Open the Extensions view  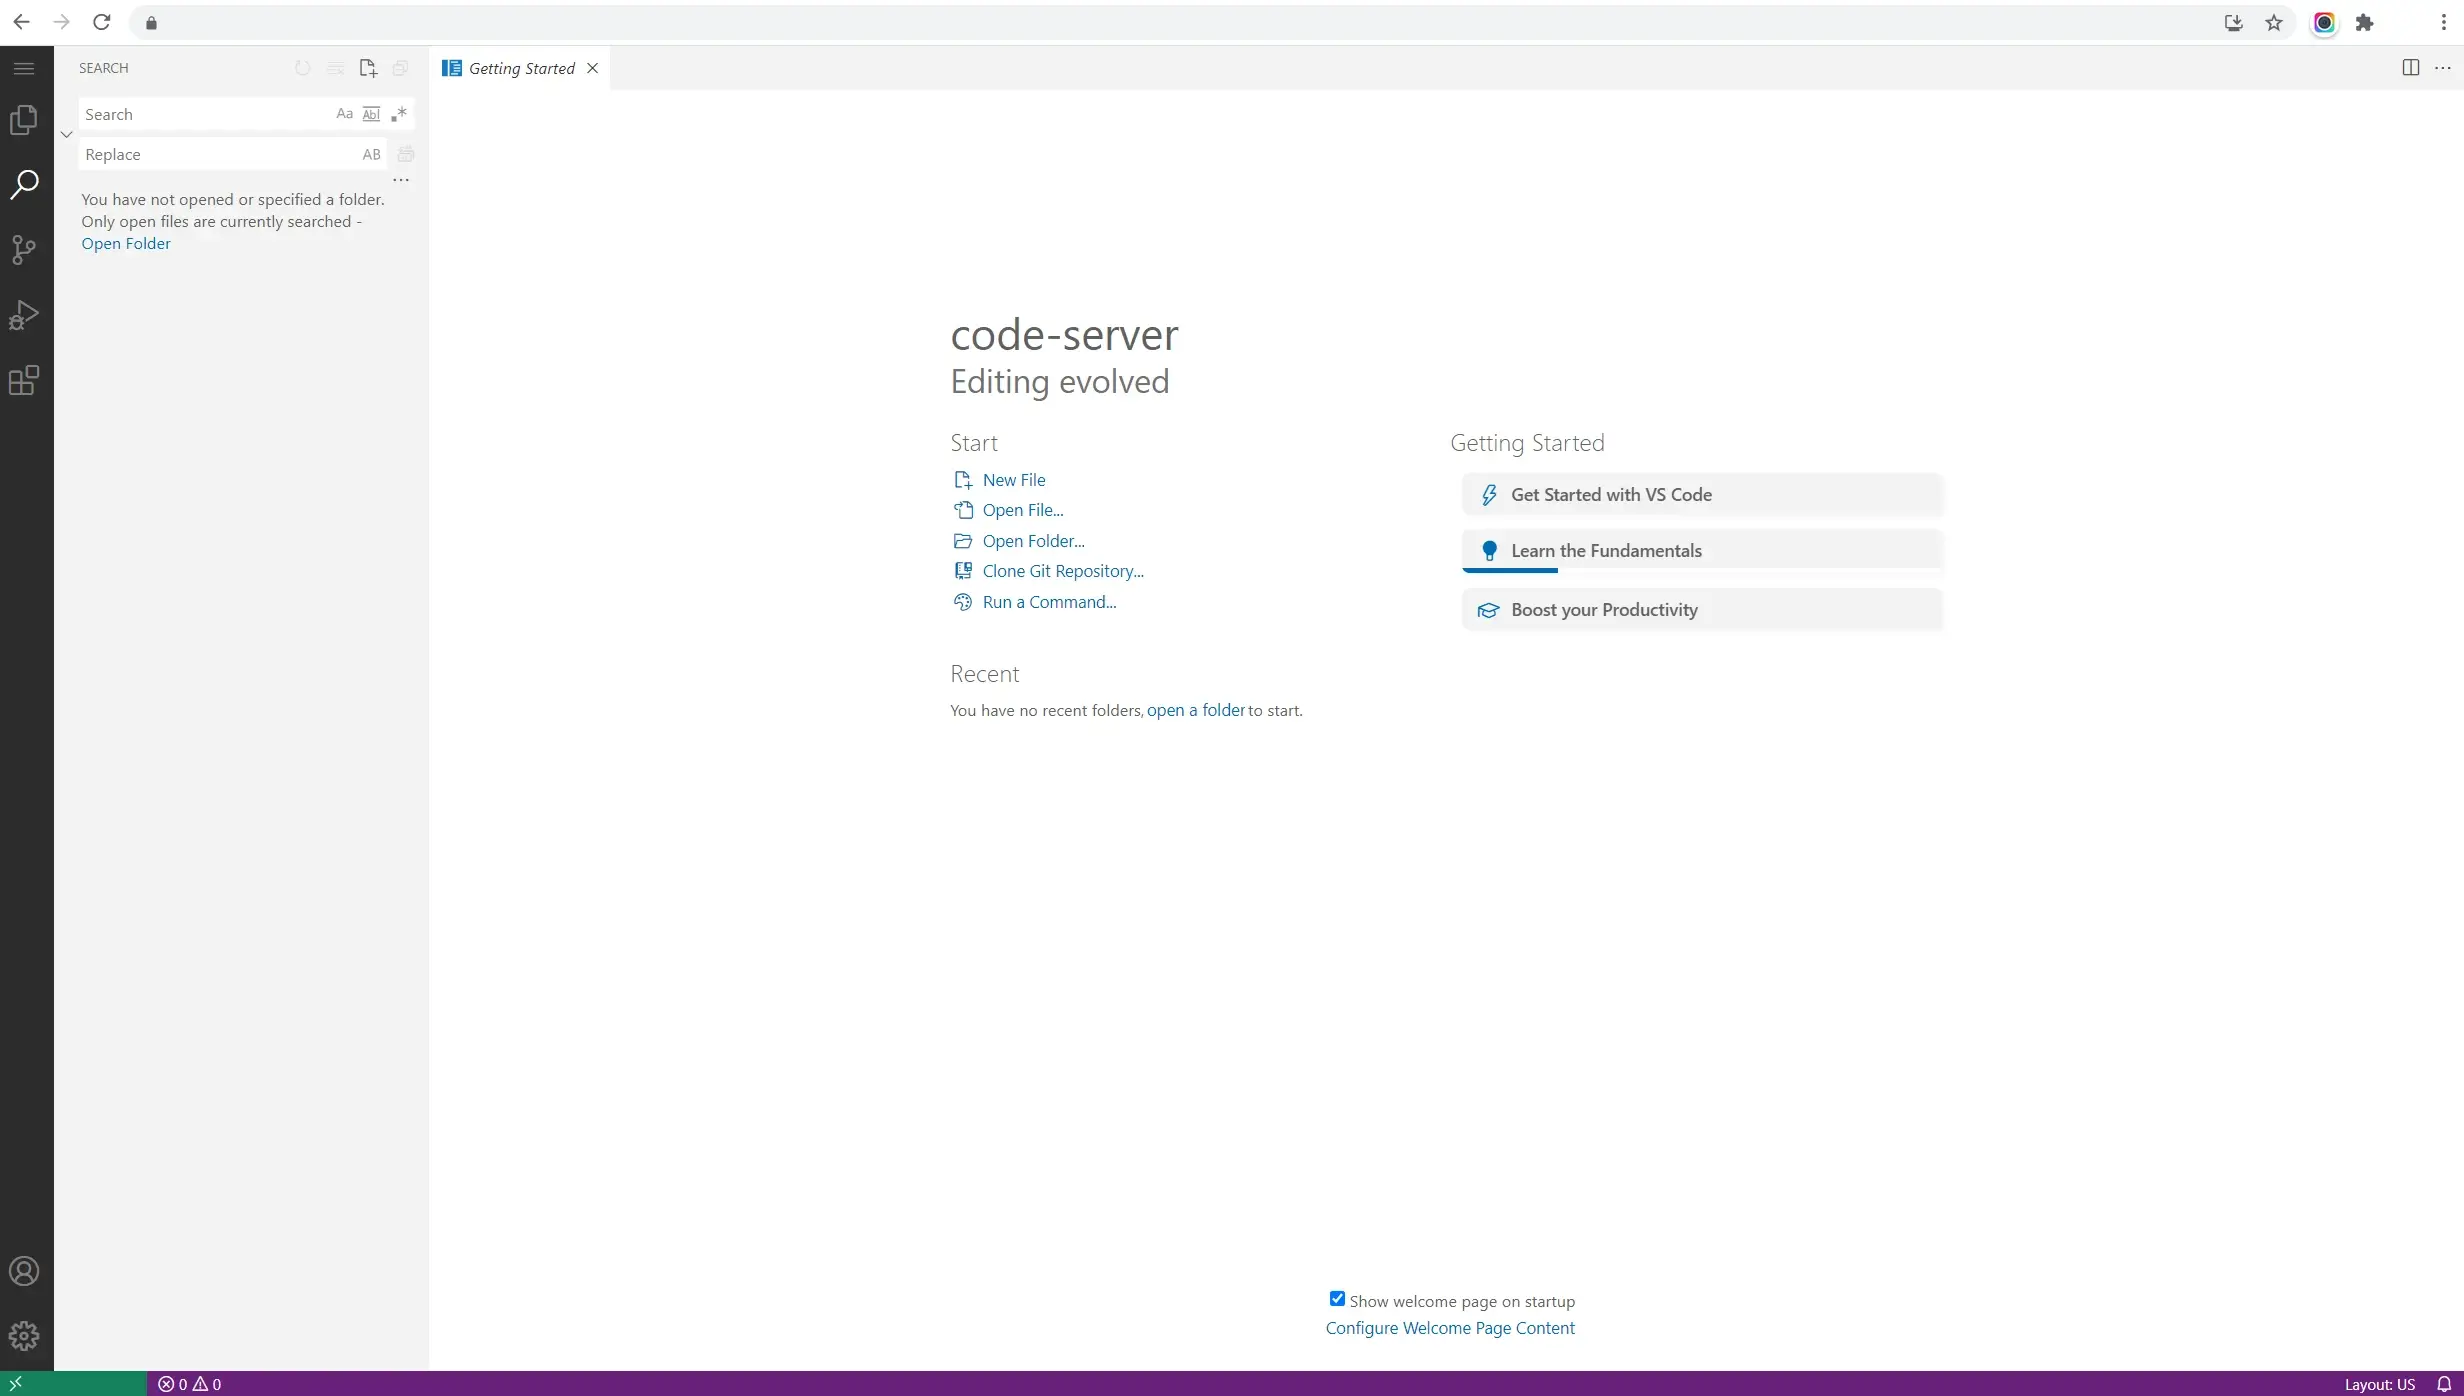24,380
